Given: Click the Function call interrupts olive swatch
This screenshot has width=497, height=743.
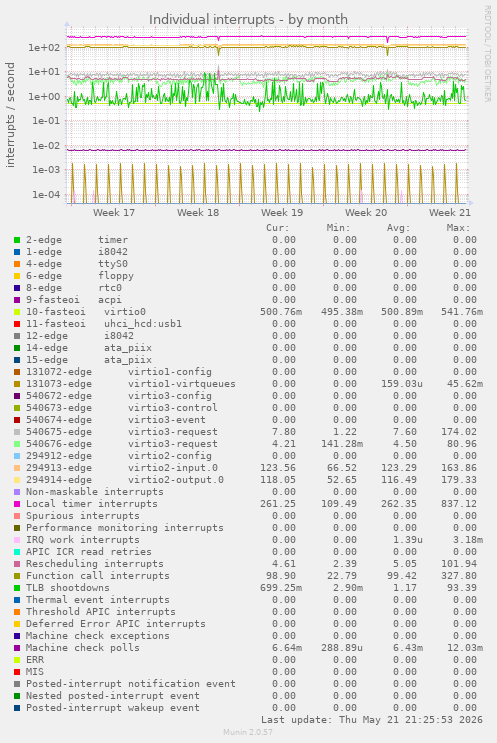Looking at the screenshot, I should 17,576.
